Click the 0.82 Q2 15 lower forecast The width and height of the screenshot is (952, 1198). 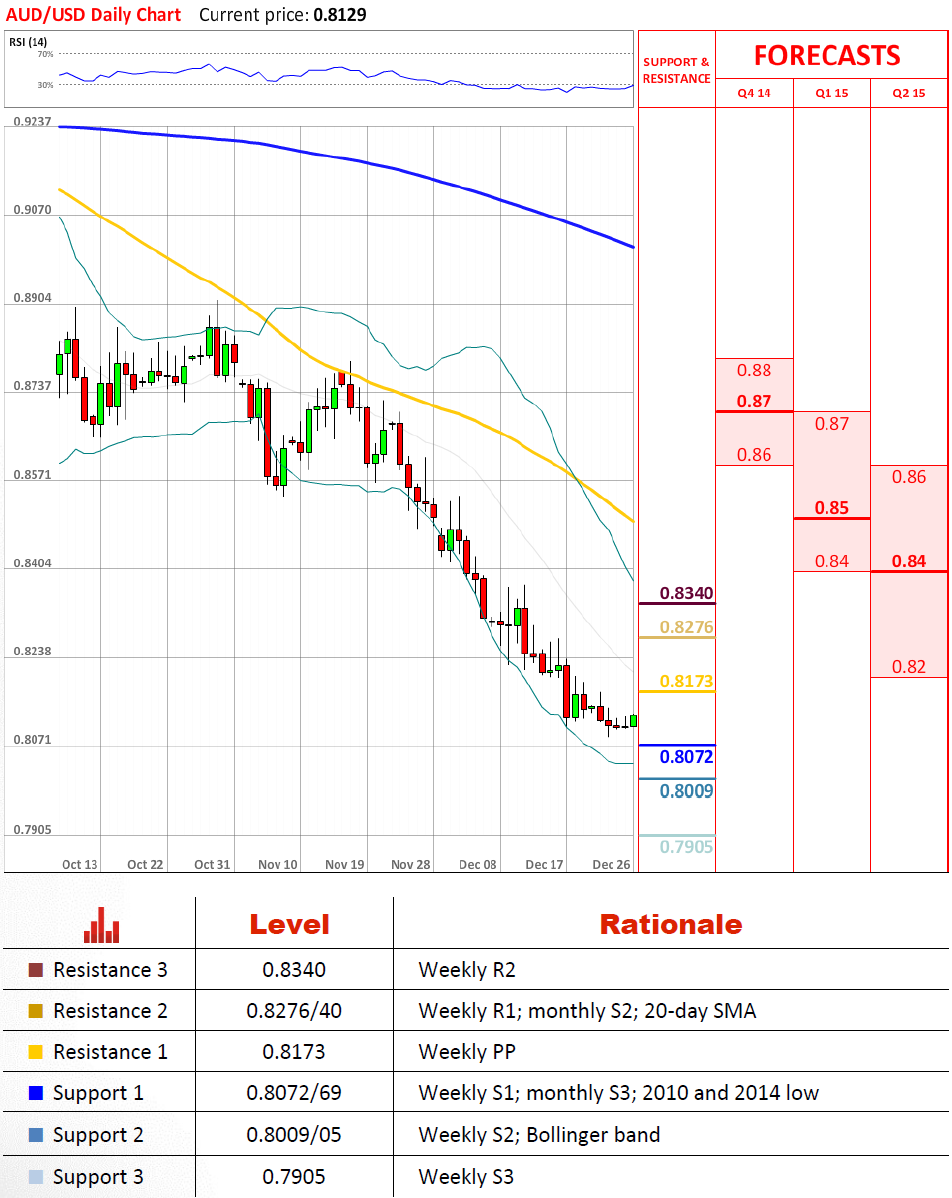(908, 667)
